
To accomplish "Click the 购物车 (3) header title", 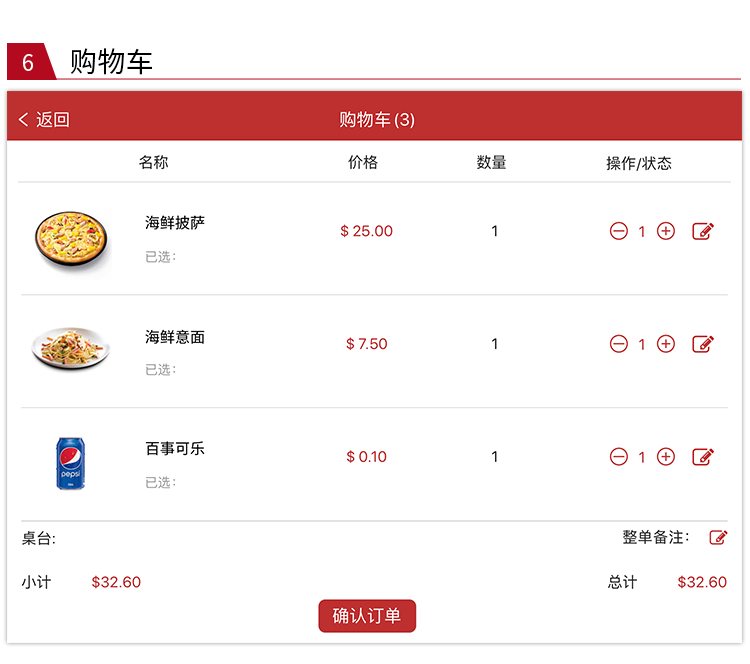I will point(377,119).
